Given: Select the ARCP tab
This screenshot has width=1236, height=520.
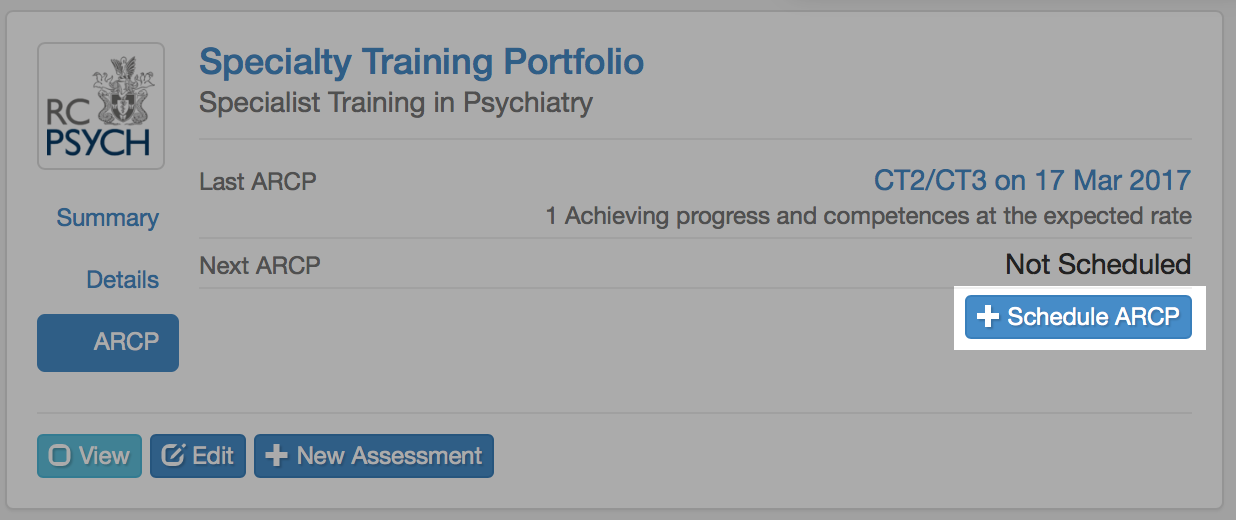Looking at the screenshot, I should [108, 342].
